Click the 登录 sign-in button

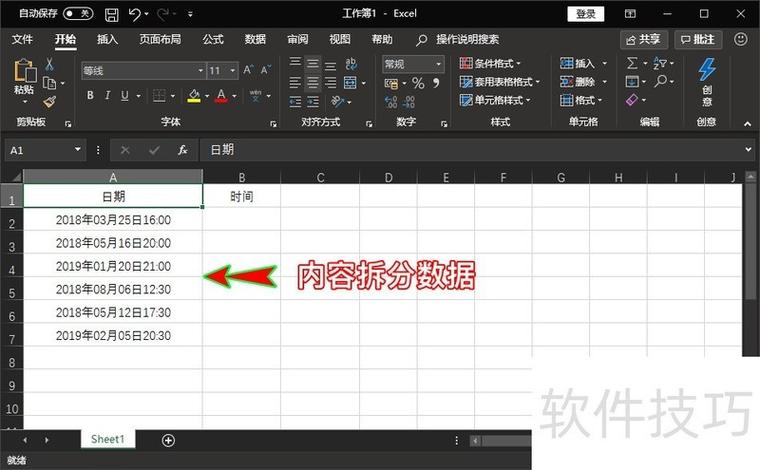tap(586, 14)
